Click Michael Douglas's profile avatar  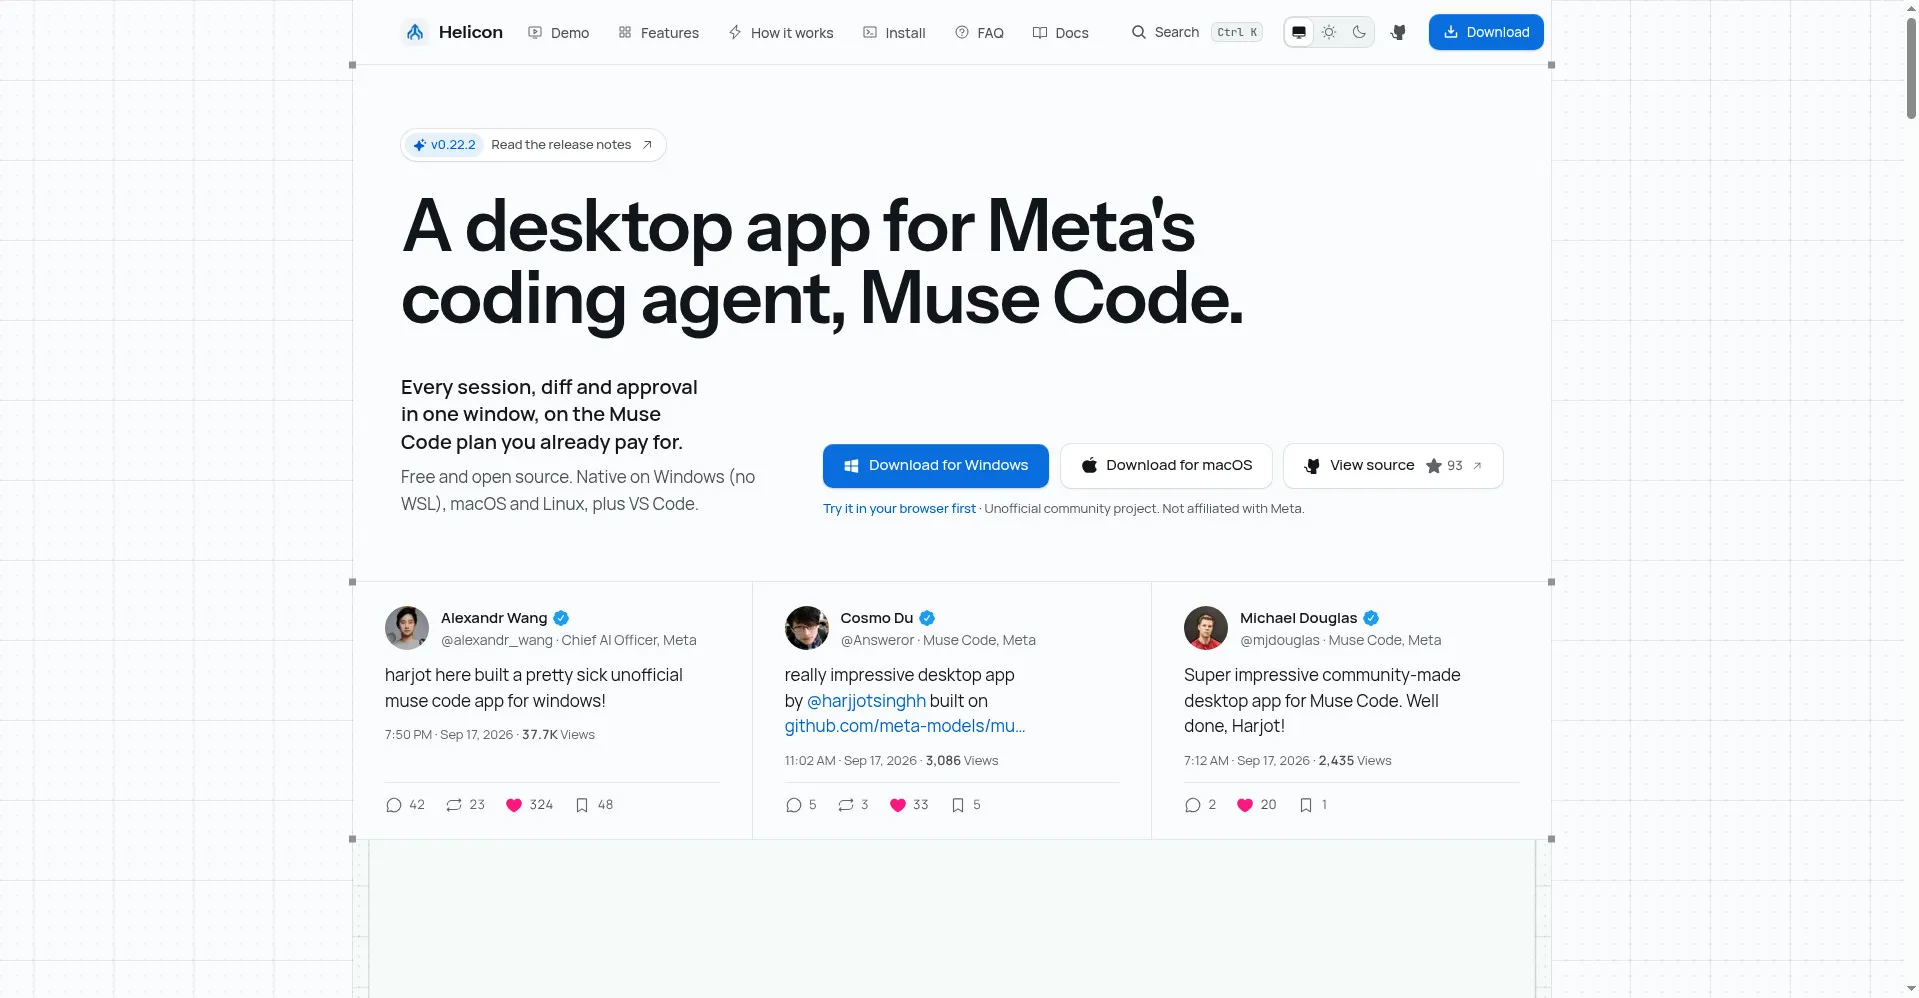coord(1206,628)
